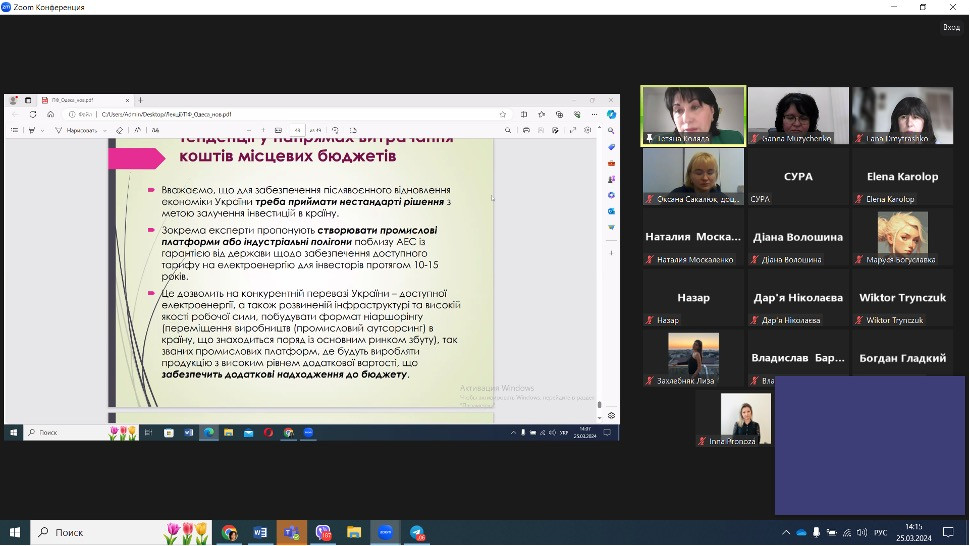This screenshot has height=546, width=970.
Task: Click the refresh icon in shared Edge browser
Action: click(33, 114)
